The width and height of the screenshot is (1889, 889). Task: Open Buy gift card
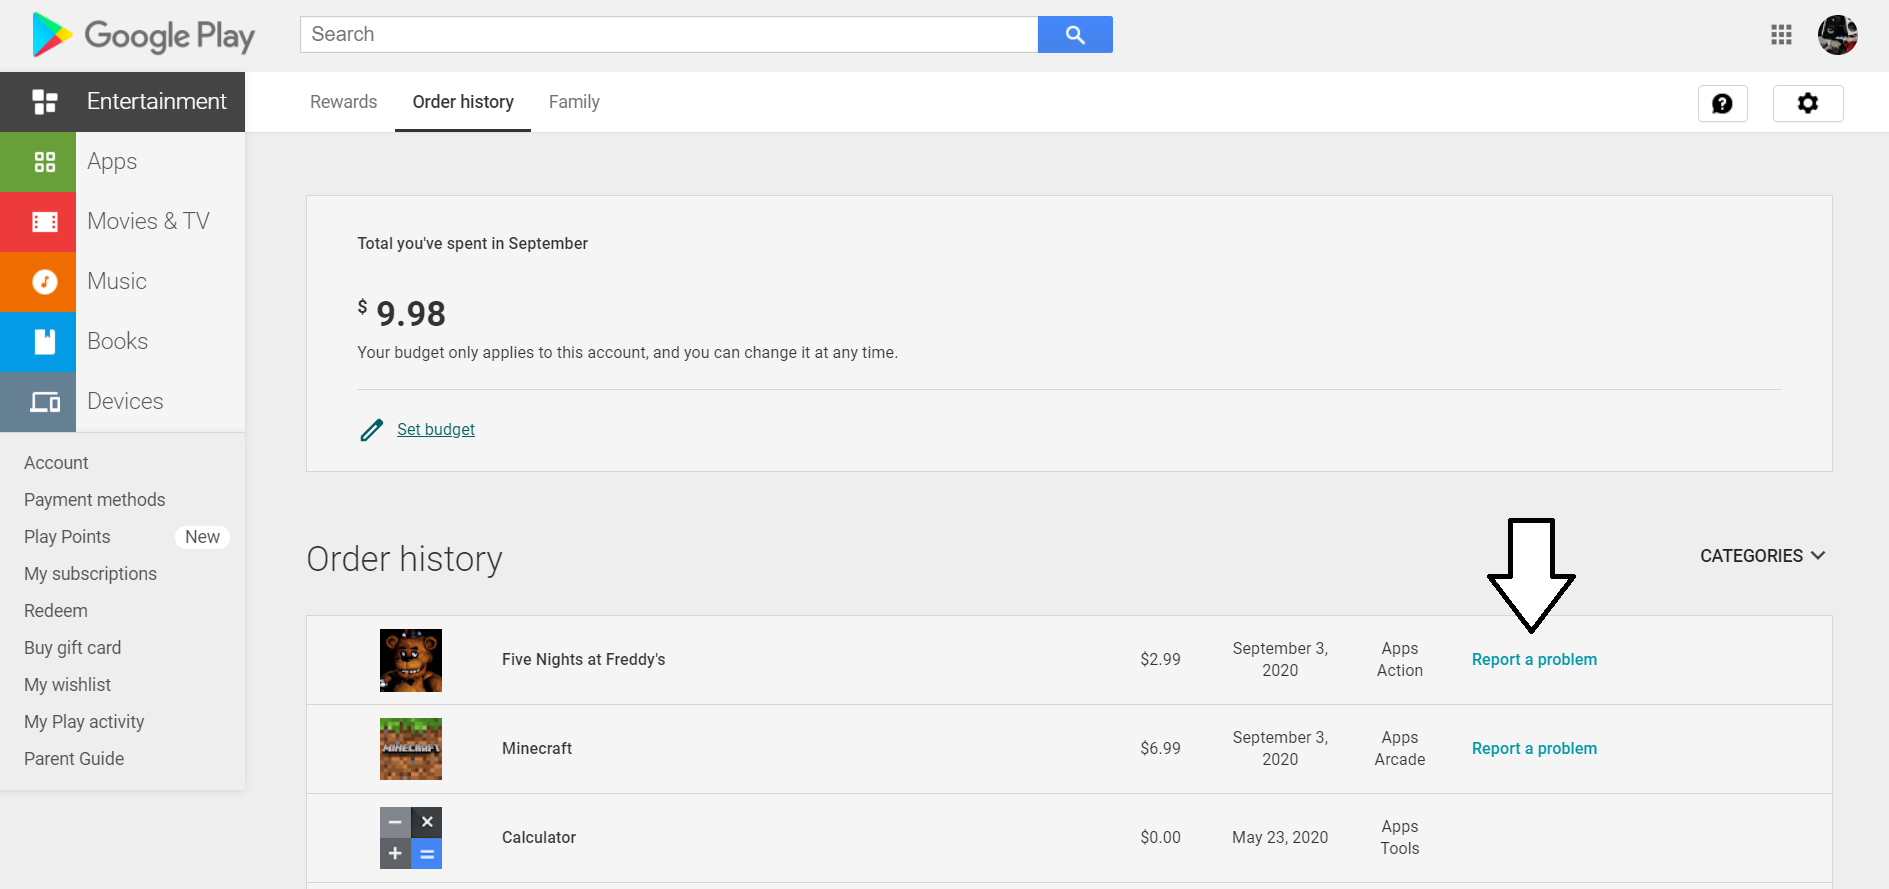tap(72, 648)
